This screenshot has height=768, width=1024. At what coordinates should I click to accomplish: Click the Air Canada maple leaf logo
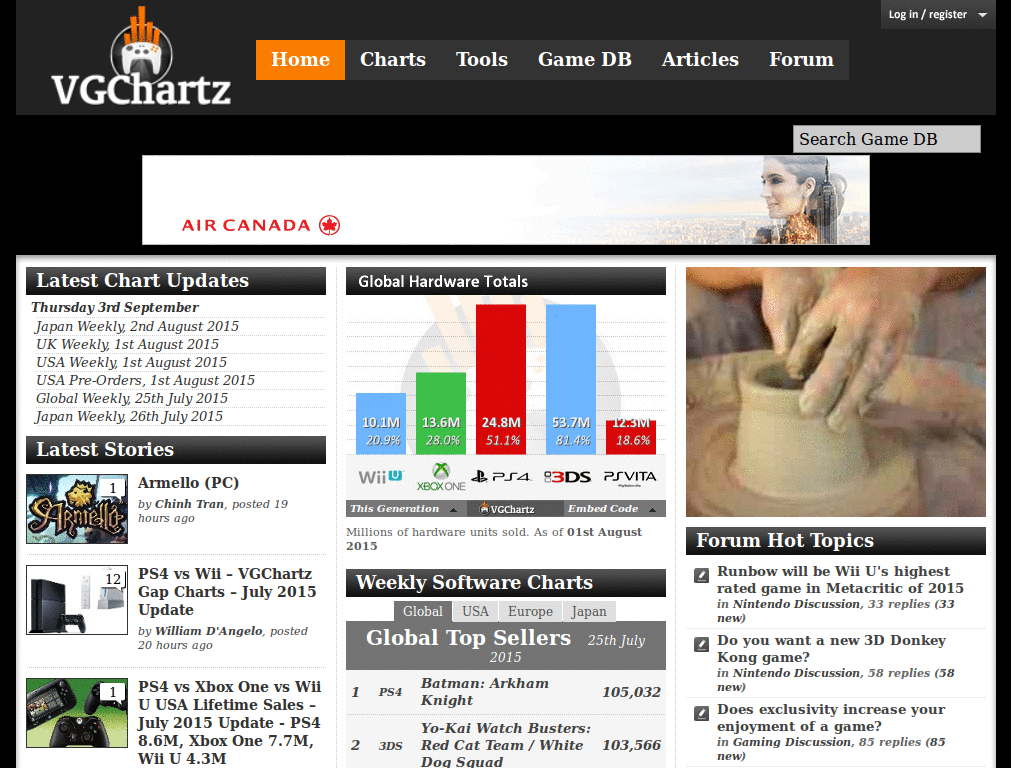click(x=329, y=225)
